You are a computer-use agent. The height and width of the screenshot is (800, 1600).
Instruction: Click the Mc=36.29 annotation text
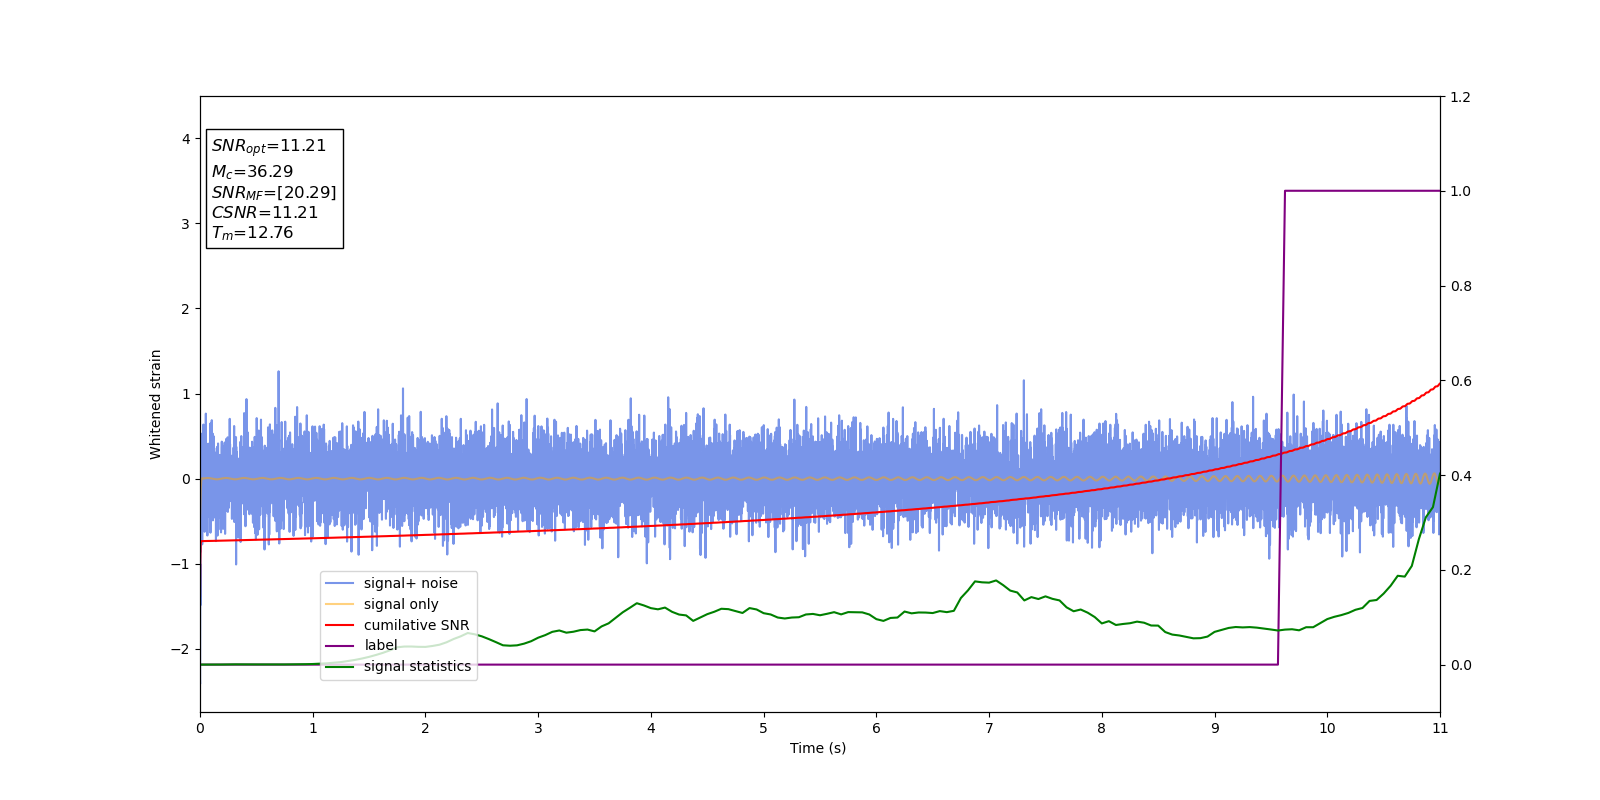252,172
